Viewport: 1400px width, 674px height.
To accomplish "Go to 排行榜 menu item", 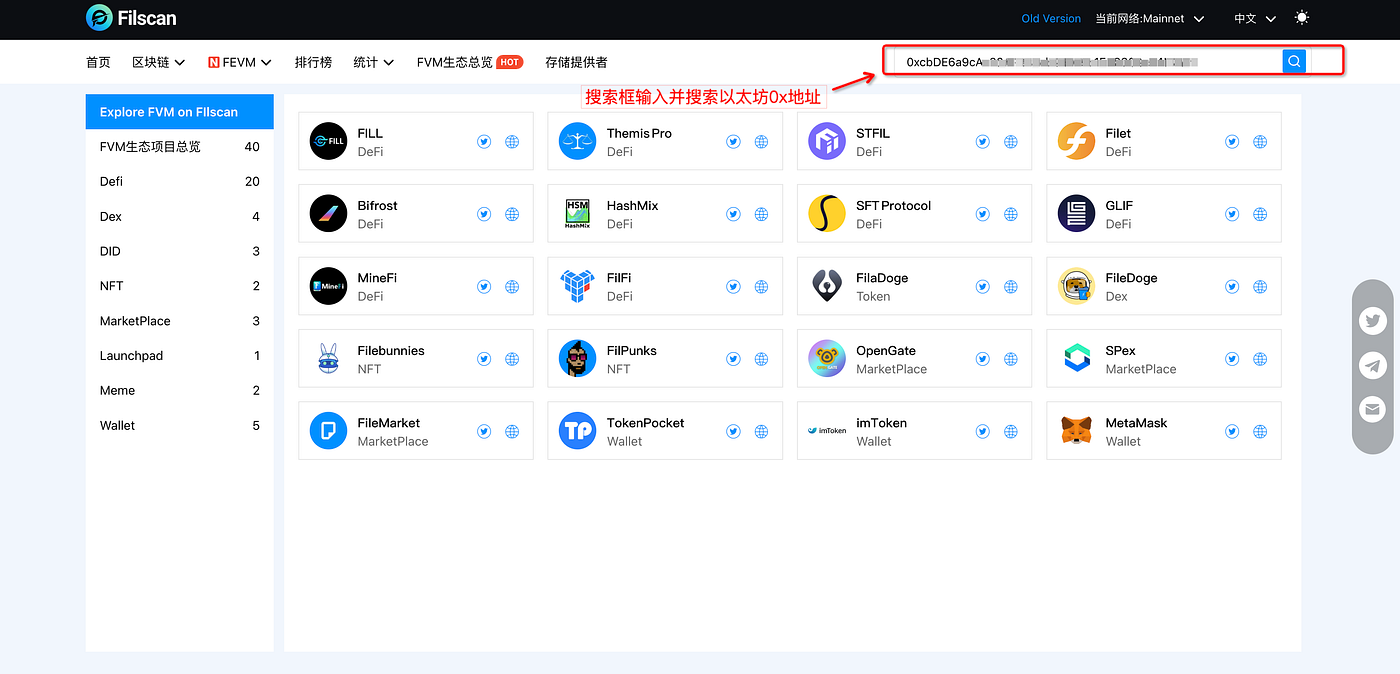I will pos(313,62).
